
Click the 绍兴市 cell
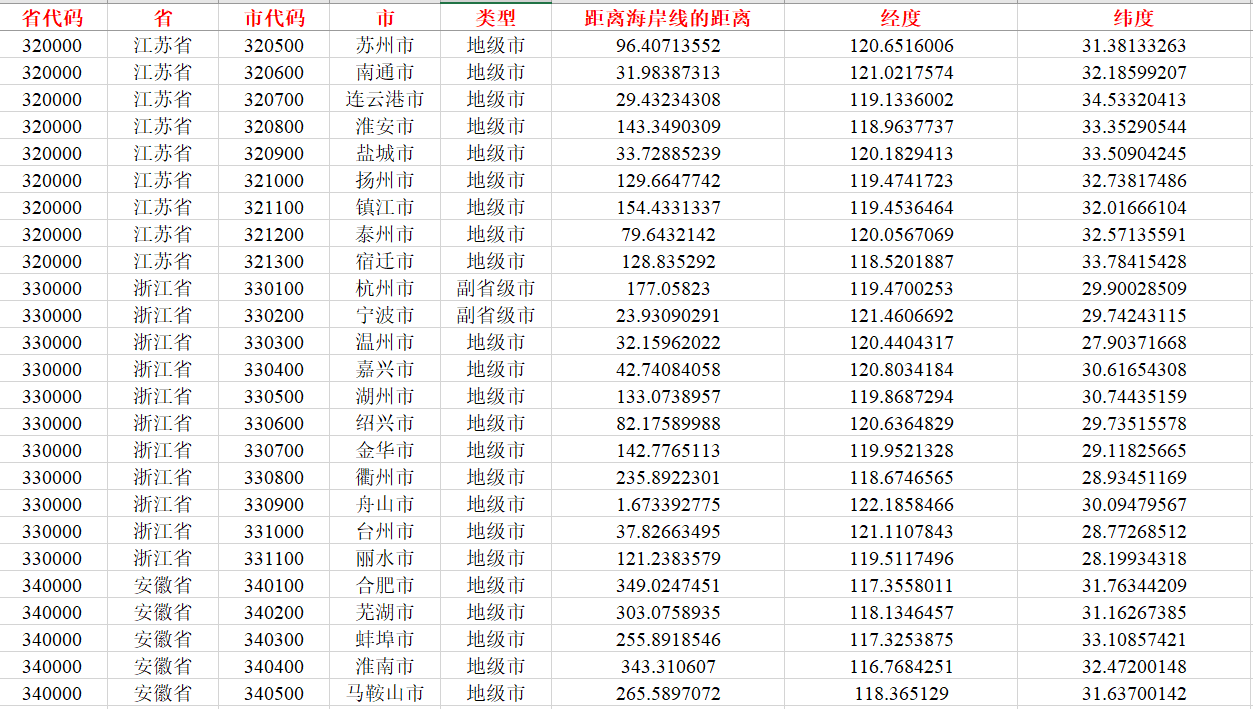[x=385, y=423]
